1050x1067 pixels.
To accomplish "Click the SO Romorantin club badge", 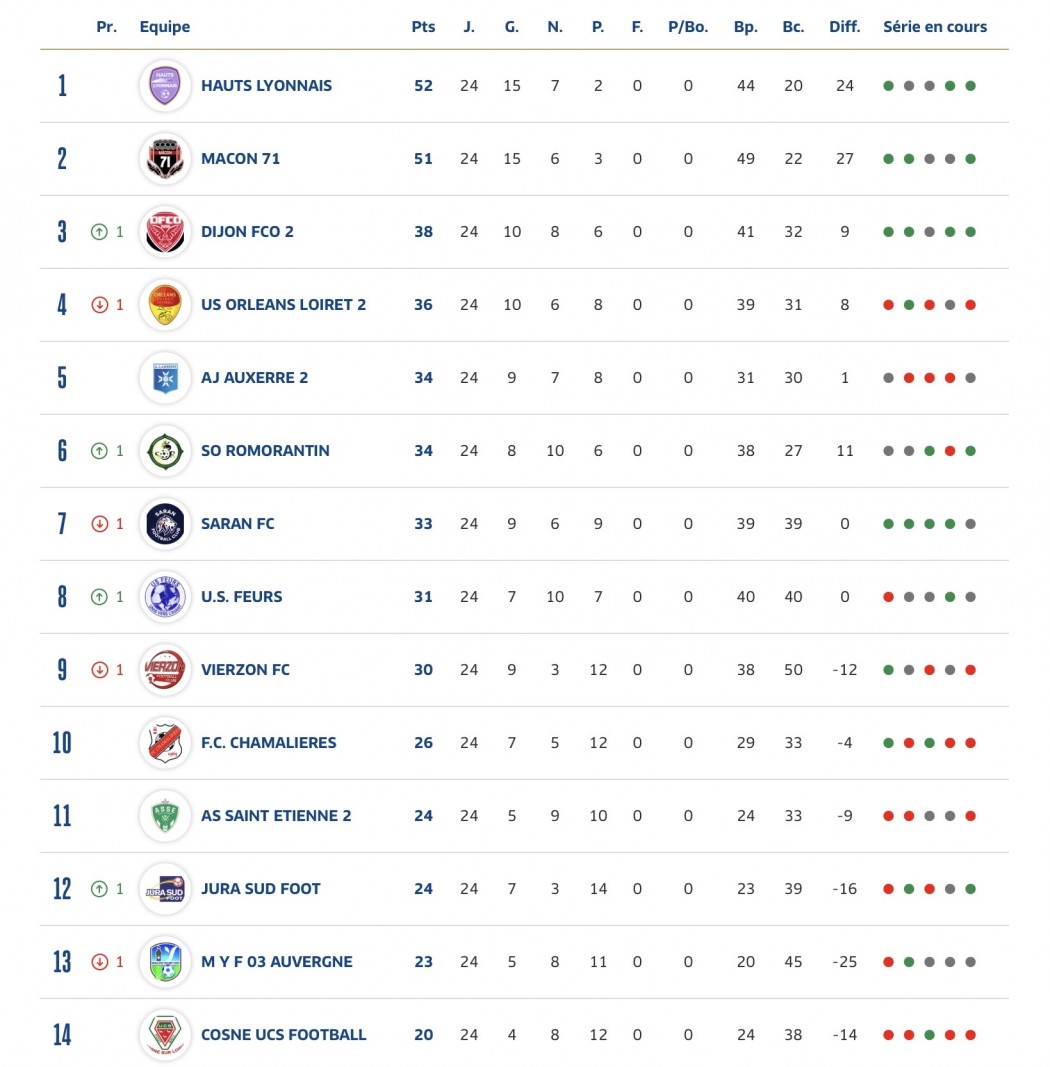I will click(x=165, y=451).
